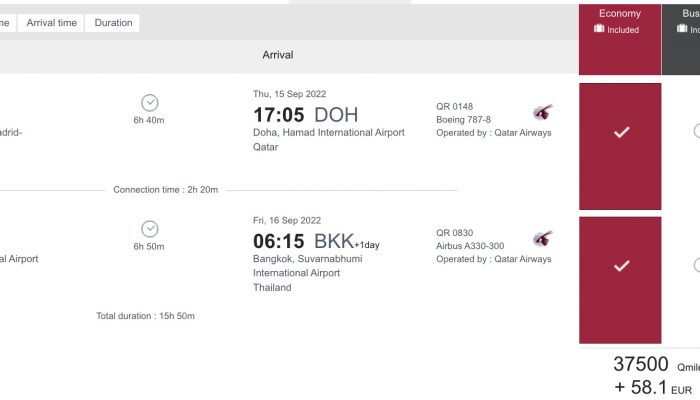Click the clock icon above 6h 40m
This screenshot has width=700, height=400.
150,103
